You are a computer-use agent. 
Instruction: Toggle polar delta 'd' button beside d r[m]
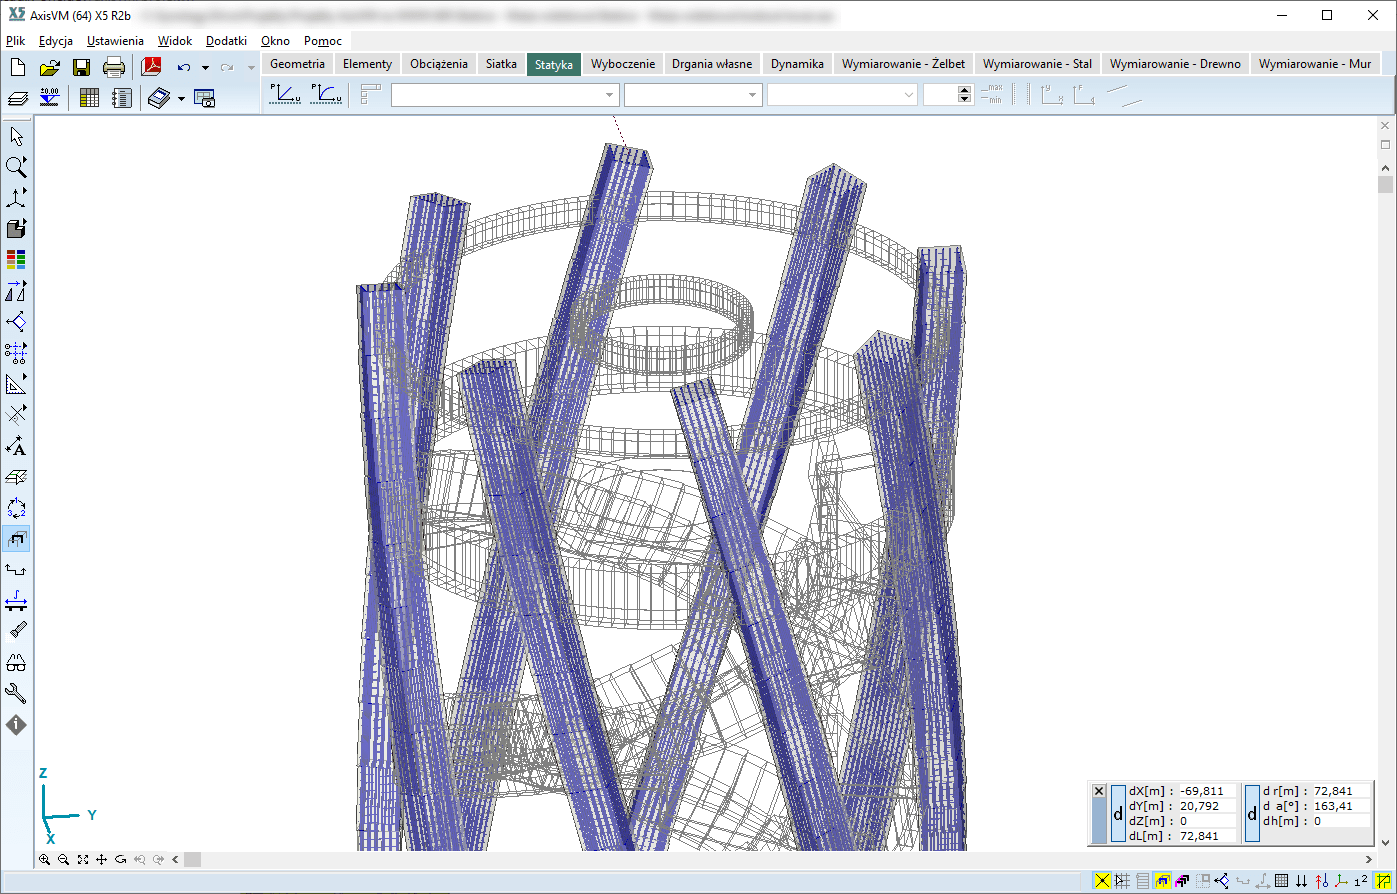(1253, 813)
